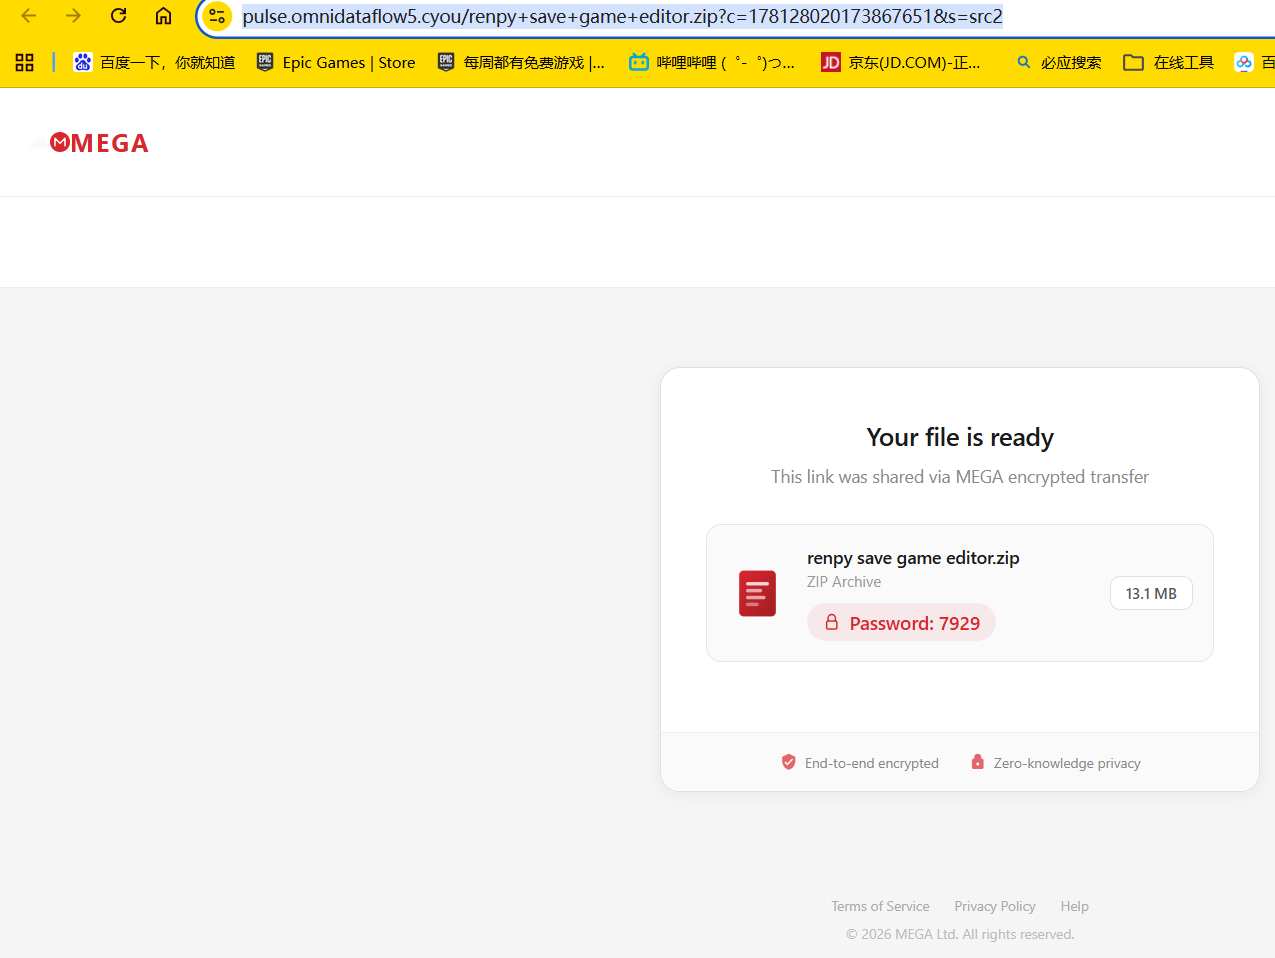Open the Help link in footer
The width and height of the screenshot is (1275, 958).
[1075, 906]
